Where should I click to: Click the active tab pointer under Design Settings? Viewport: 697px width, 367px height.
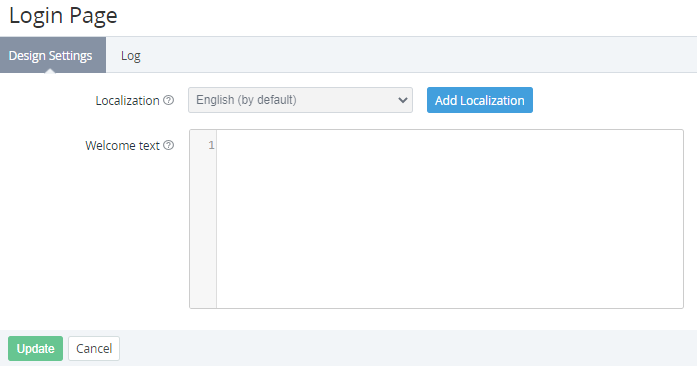(x=50, y=70)
